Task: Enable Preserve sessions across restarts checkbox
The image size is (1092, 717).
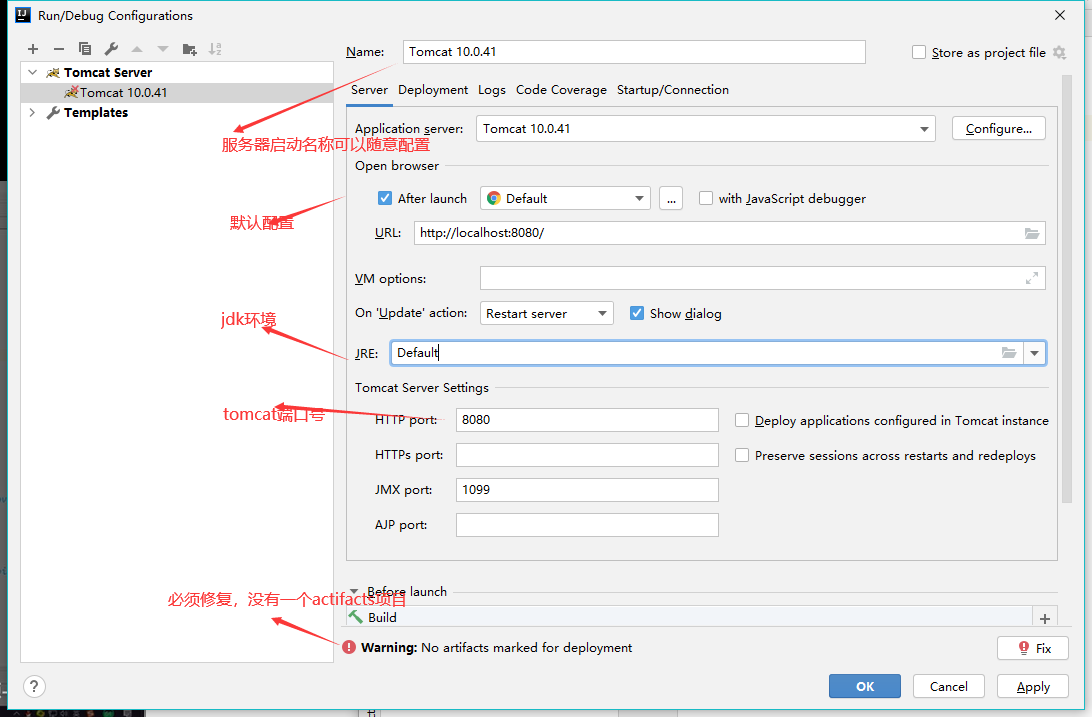Action: [x=742, y=455]
